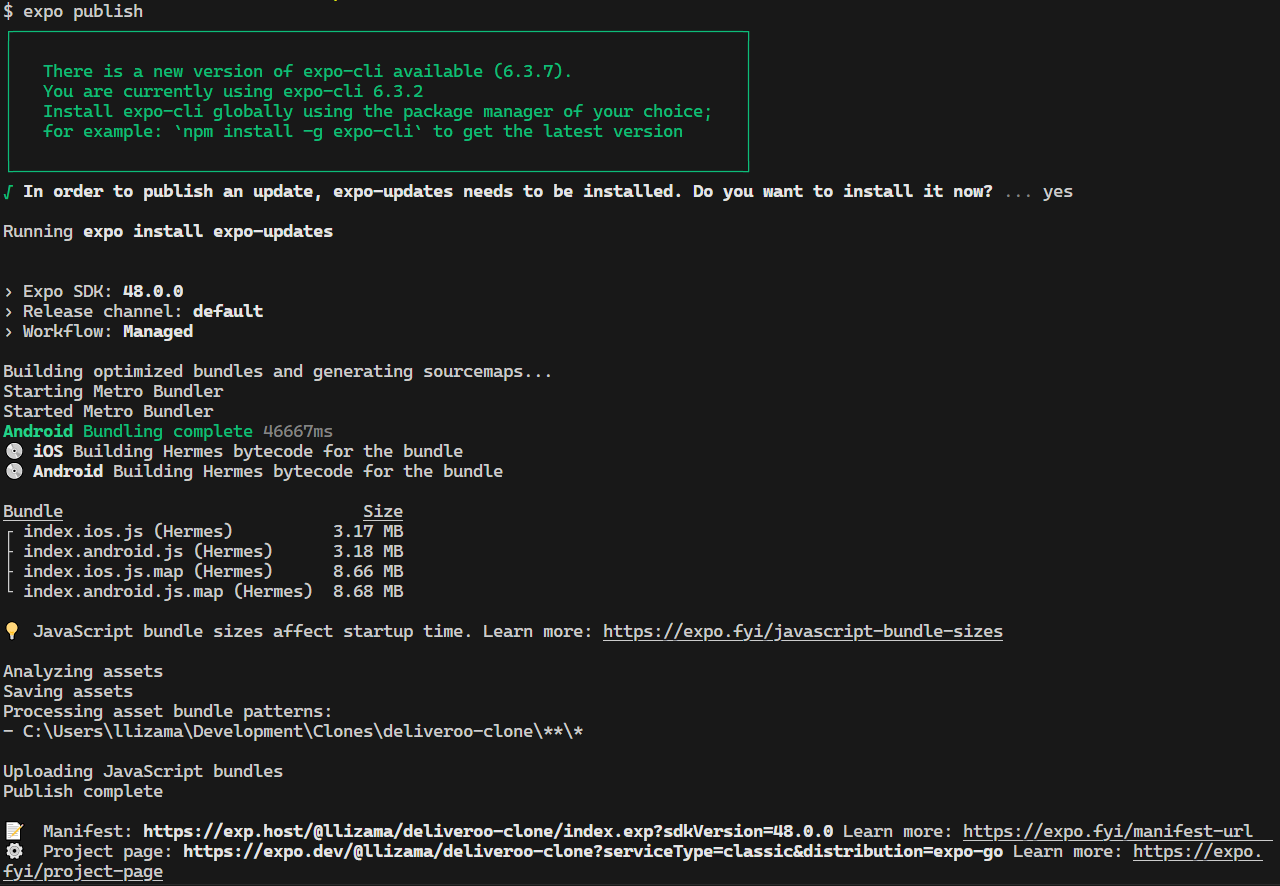Click the "Bundle" column header
This screenshot has height=886, width=1280.
coord(33,511)
